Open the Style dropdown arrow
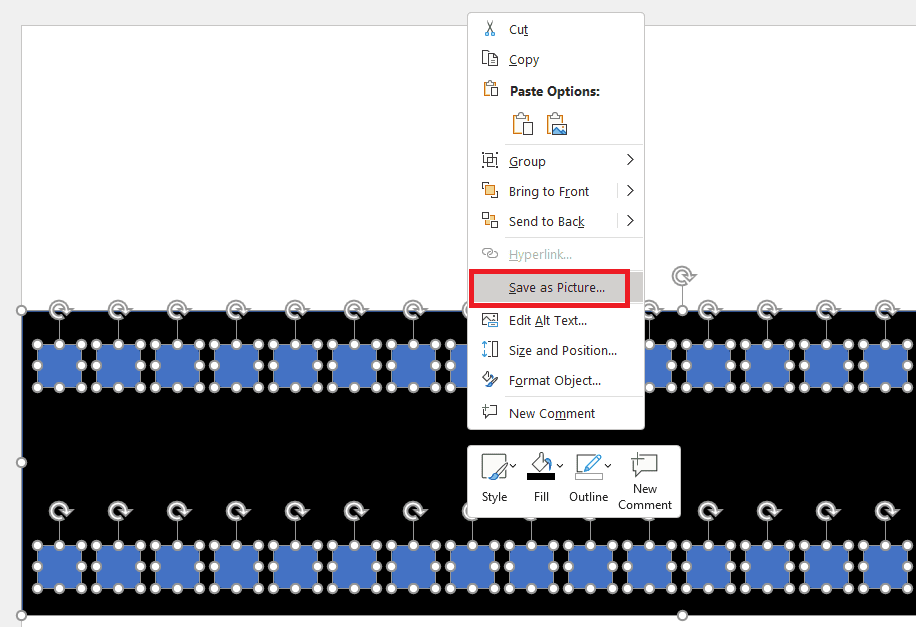Image resolution: width=916 pixels, height=627 pixels. point(512,466)
